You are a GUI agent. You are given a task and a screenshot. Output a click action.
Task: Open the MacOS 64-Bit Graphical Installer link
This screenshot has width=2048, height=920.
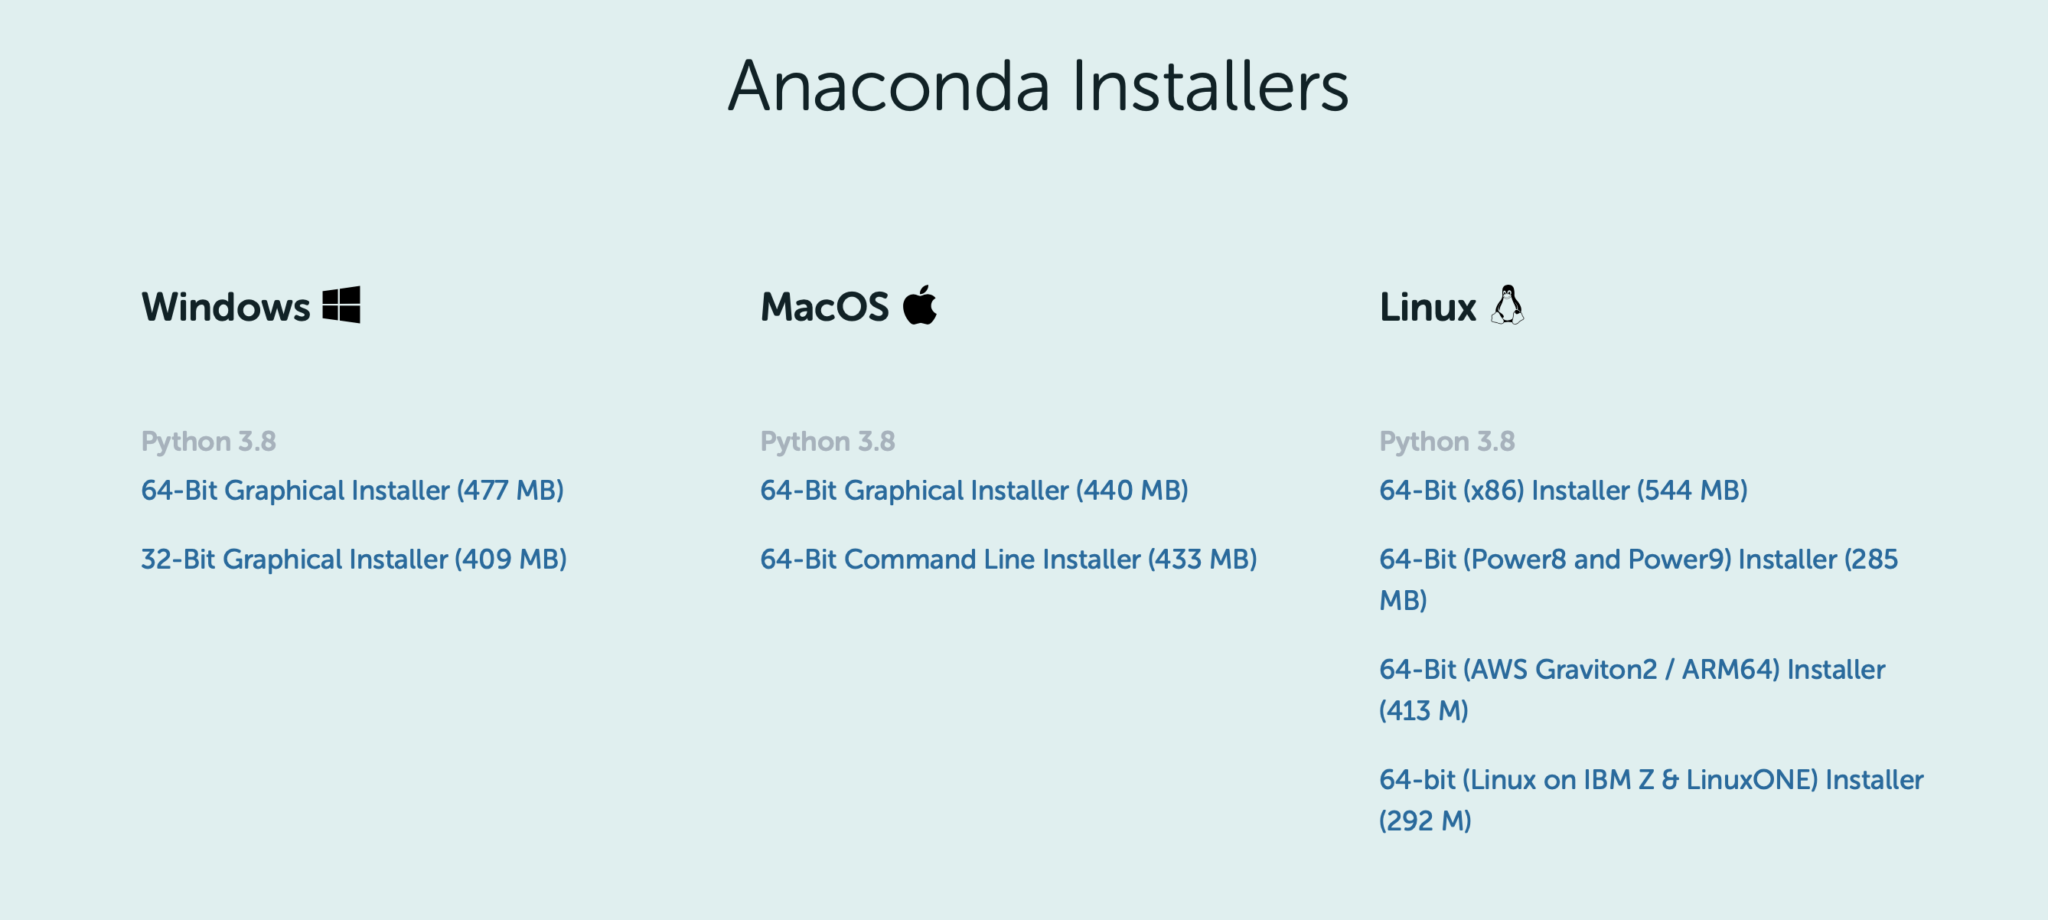pyautogui.click(x=975, y=490)
